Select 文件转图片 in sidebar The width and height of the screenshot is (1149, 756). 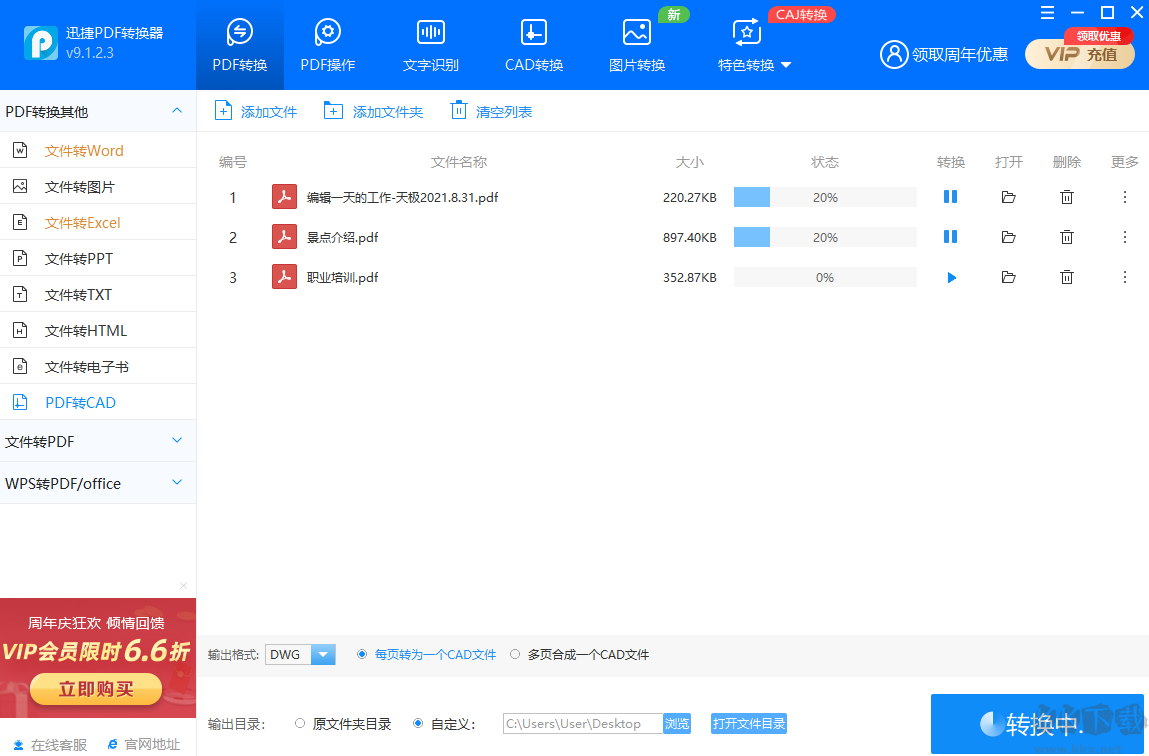(x=98, y=186)
